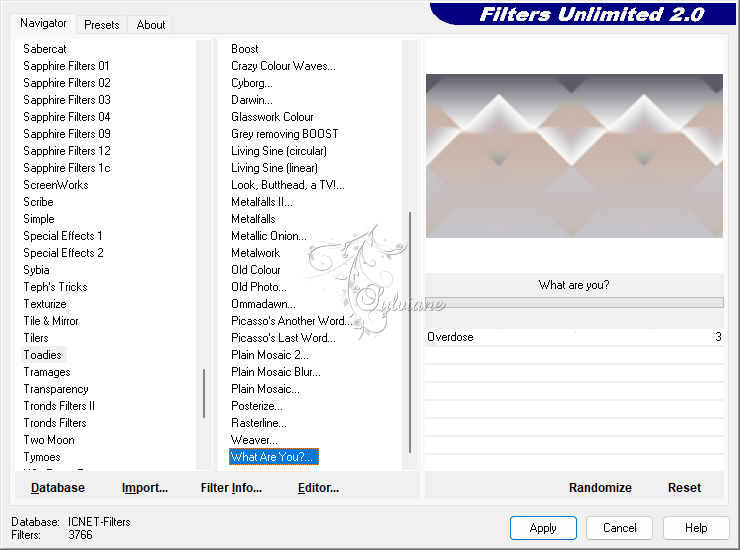Choose the Cyborg... filter
The height and width of the screenshot is (550, 740).
(x=252, y=83)
